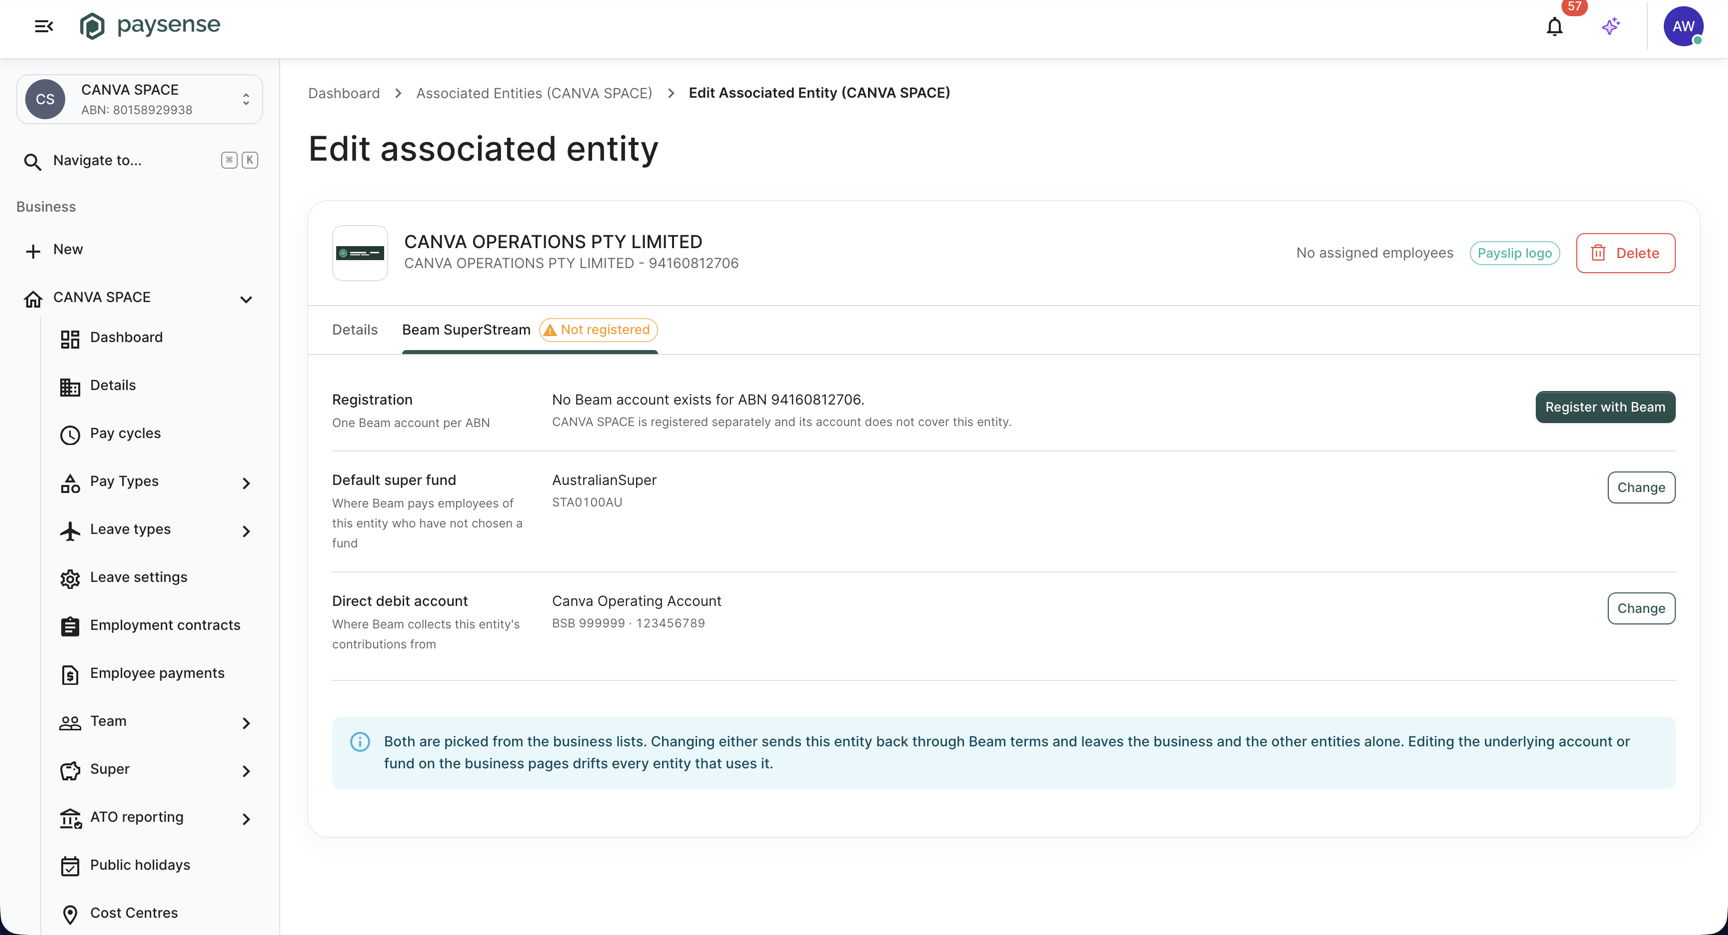1728x935 pixels.
Task: Open the AI sparkle assistant icon
Action: (1610, 27)
